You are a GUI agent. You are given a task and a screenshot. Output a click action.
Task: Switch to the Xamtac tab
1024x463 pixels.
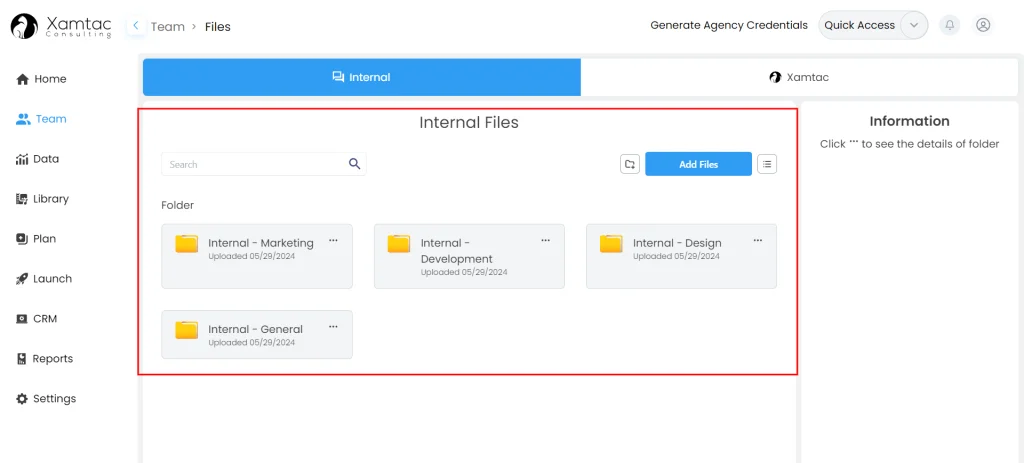[x=799, y=77]
